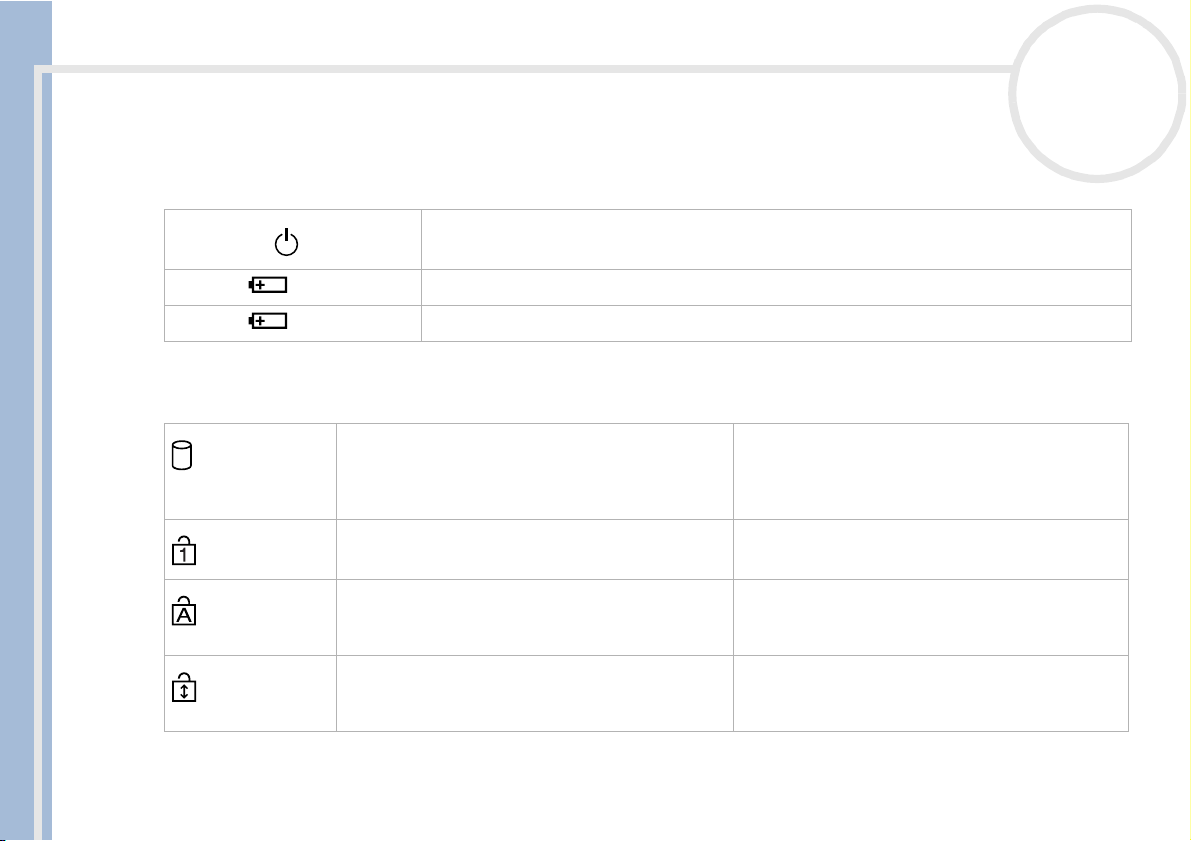Select the lower battery indicator icon

coord(268,321)
